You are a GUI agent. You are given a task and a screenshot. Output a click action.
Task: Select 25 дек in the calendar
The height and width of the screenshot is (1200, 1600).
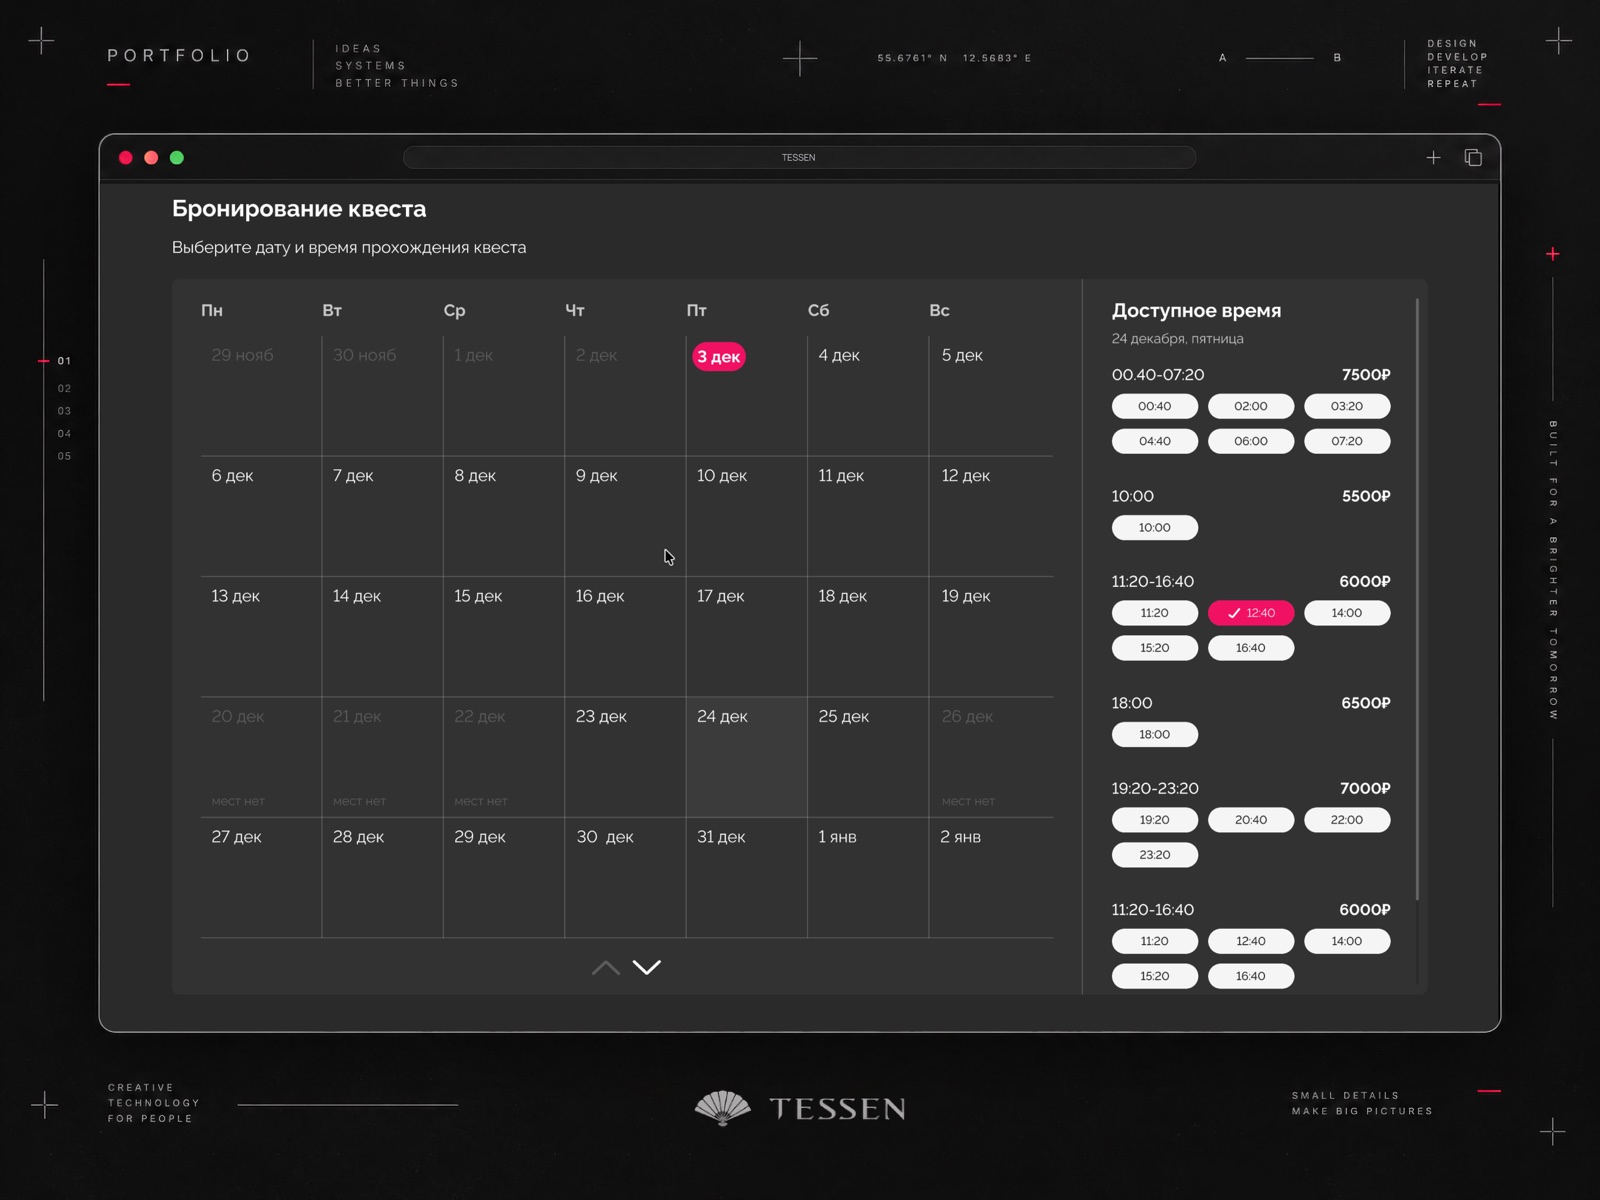pos(868,757)
